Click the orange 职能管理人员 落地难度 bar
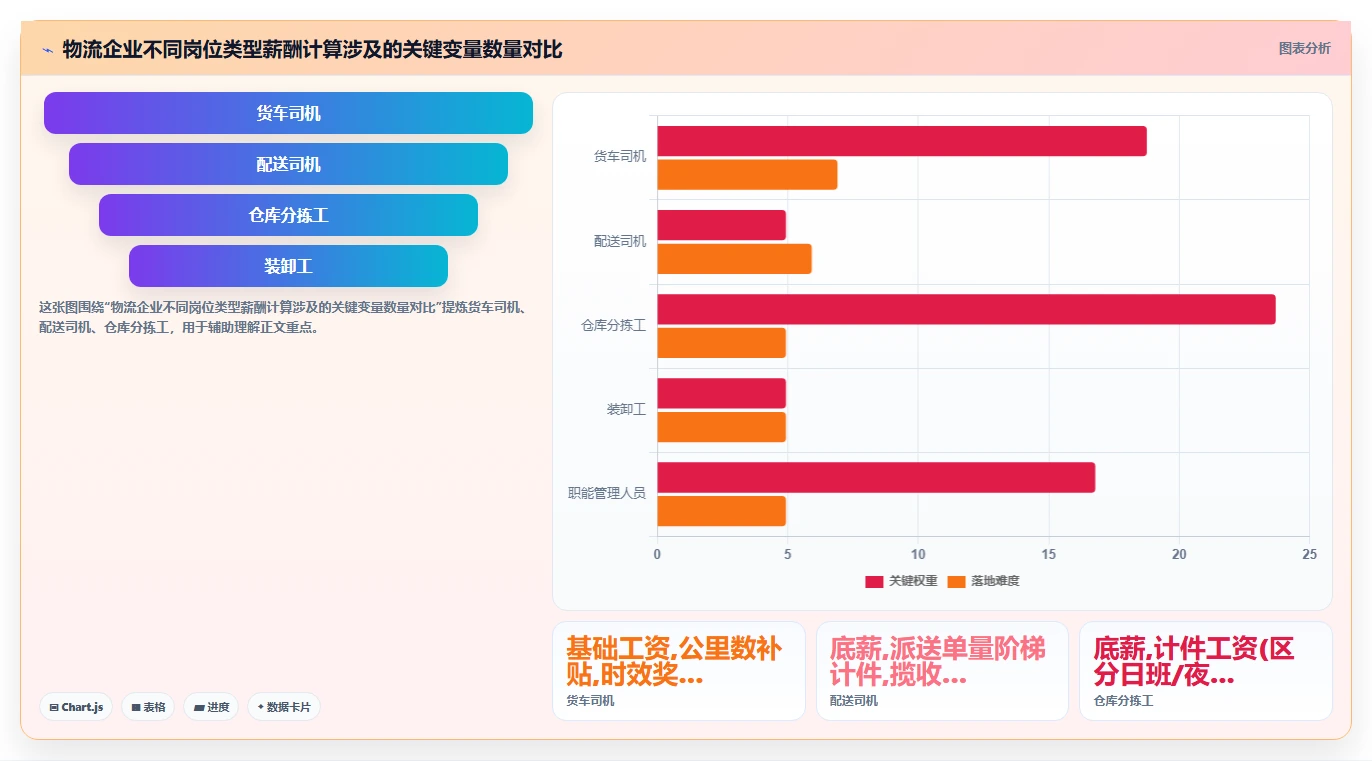This screenshot has height=761, width=1372. (721, 511)
